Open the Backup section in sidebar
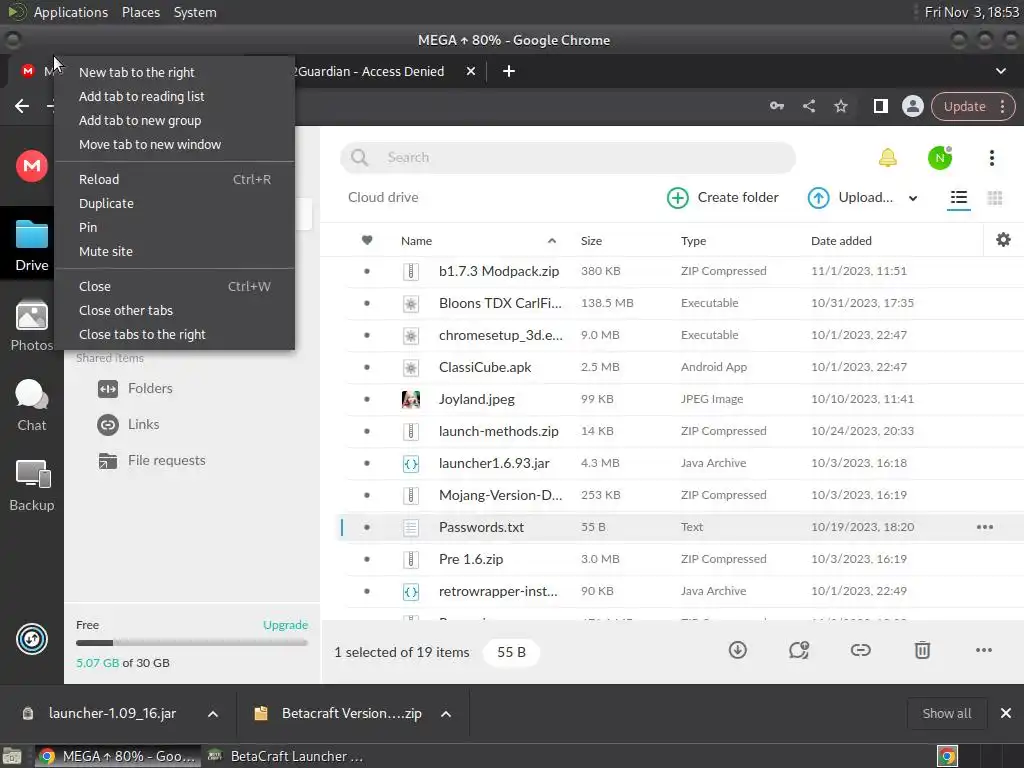This screenshot has height=768, width=1024. 32,485
